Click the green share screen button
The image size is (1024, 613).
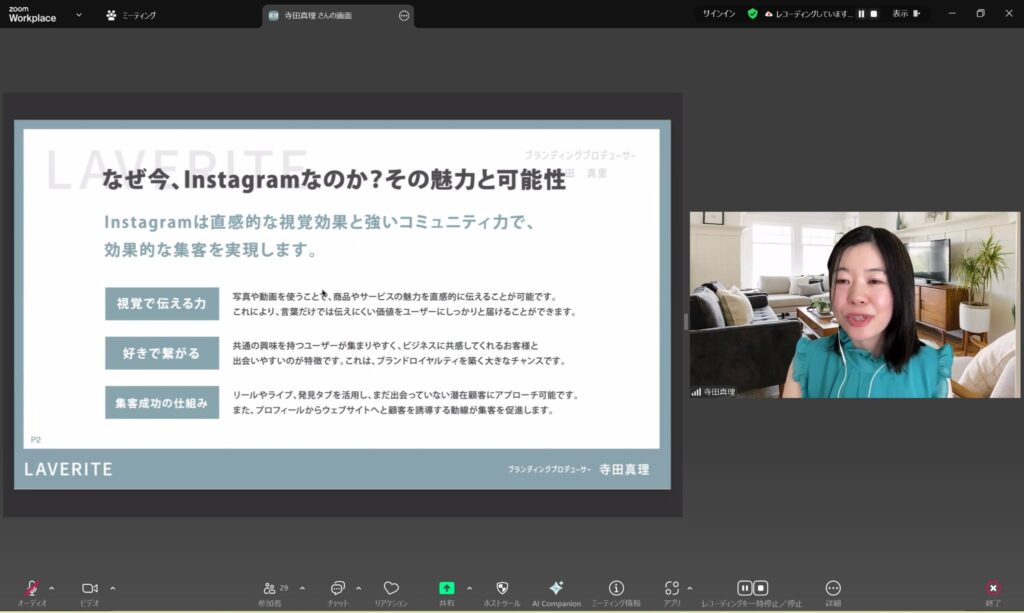pos(447,588)
